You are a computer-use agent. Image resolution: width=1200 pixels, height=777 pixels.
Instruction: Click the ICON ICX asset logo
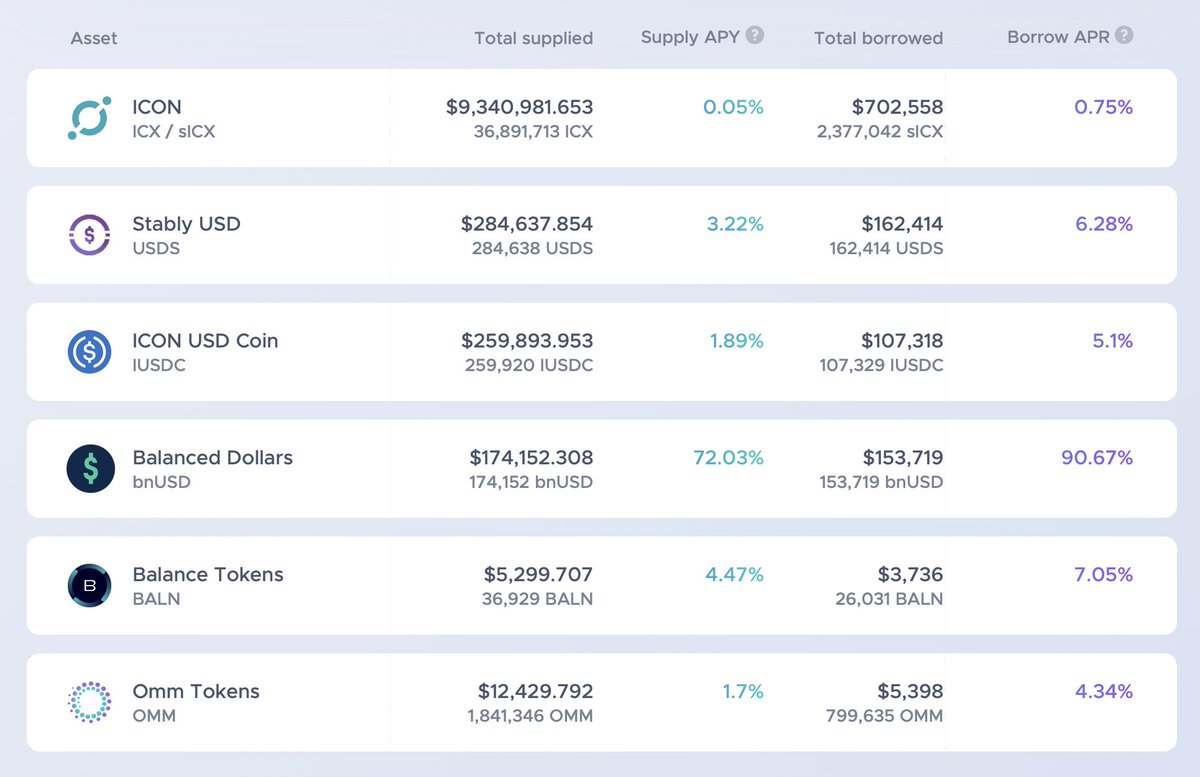pyautogui.click(x=90, y=118)
